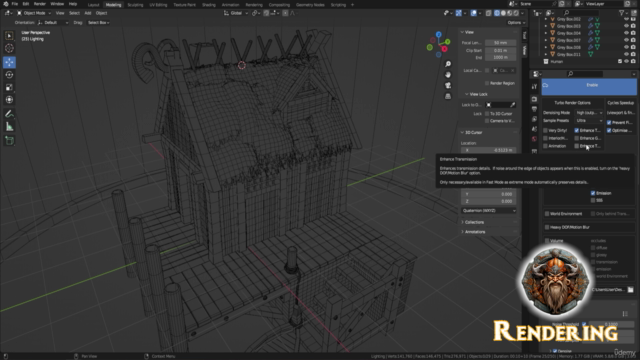
Task: Hide Grey Box.008 with its eye icon
Action: click(626, 47)
